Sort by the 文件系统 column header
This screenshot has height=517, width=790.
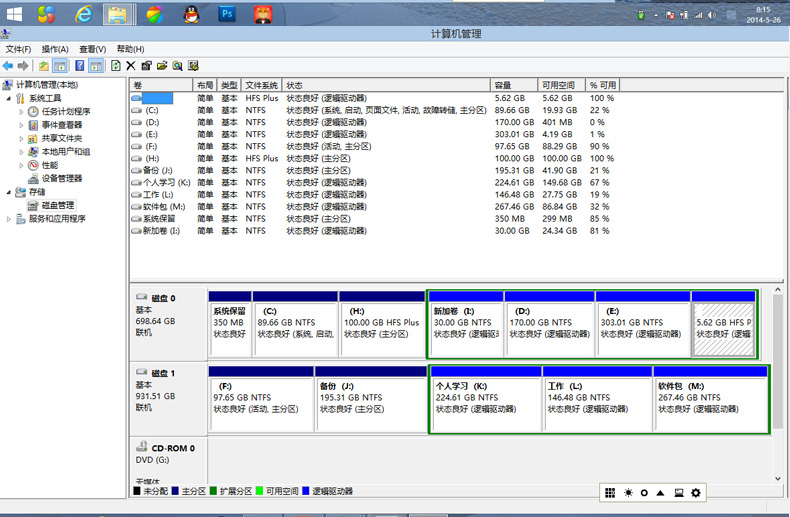pyautogui.click(x=261, y=85)
